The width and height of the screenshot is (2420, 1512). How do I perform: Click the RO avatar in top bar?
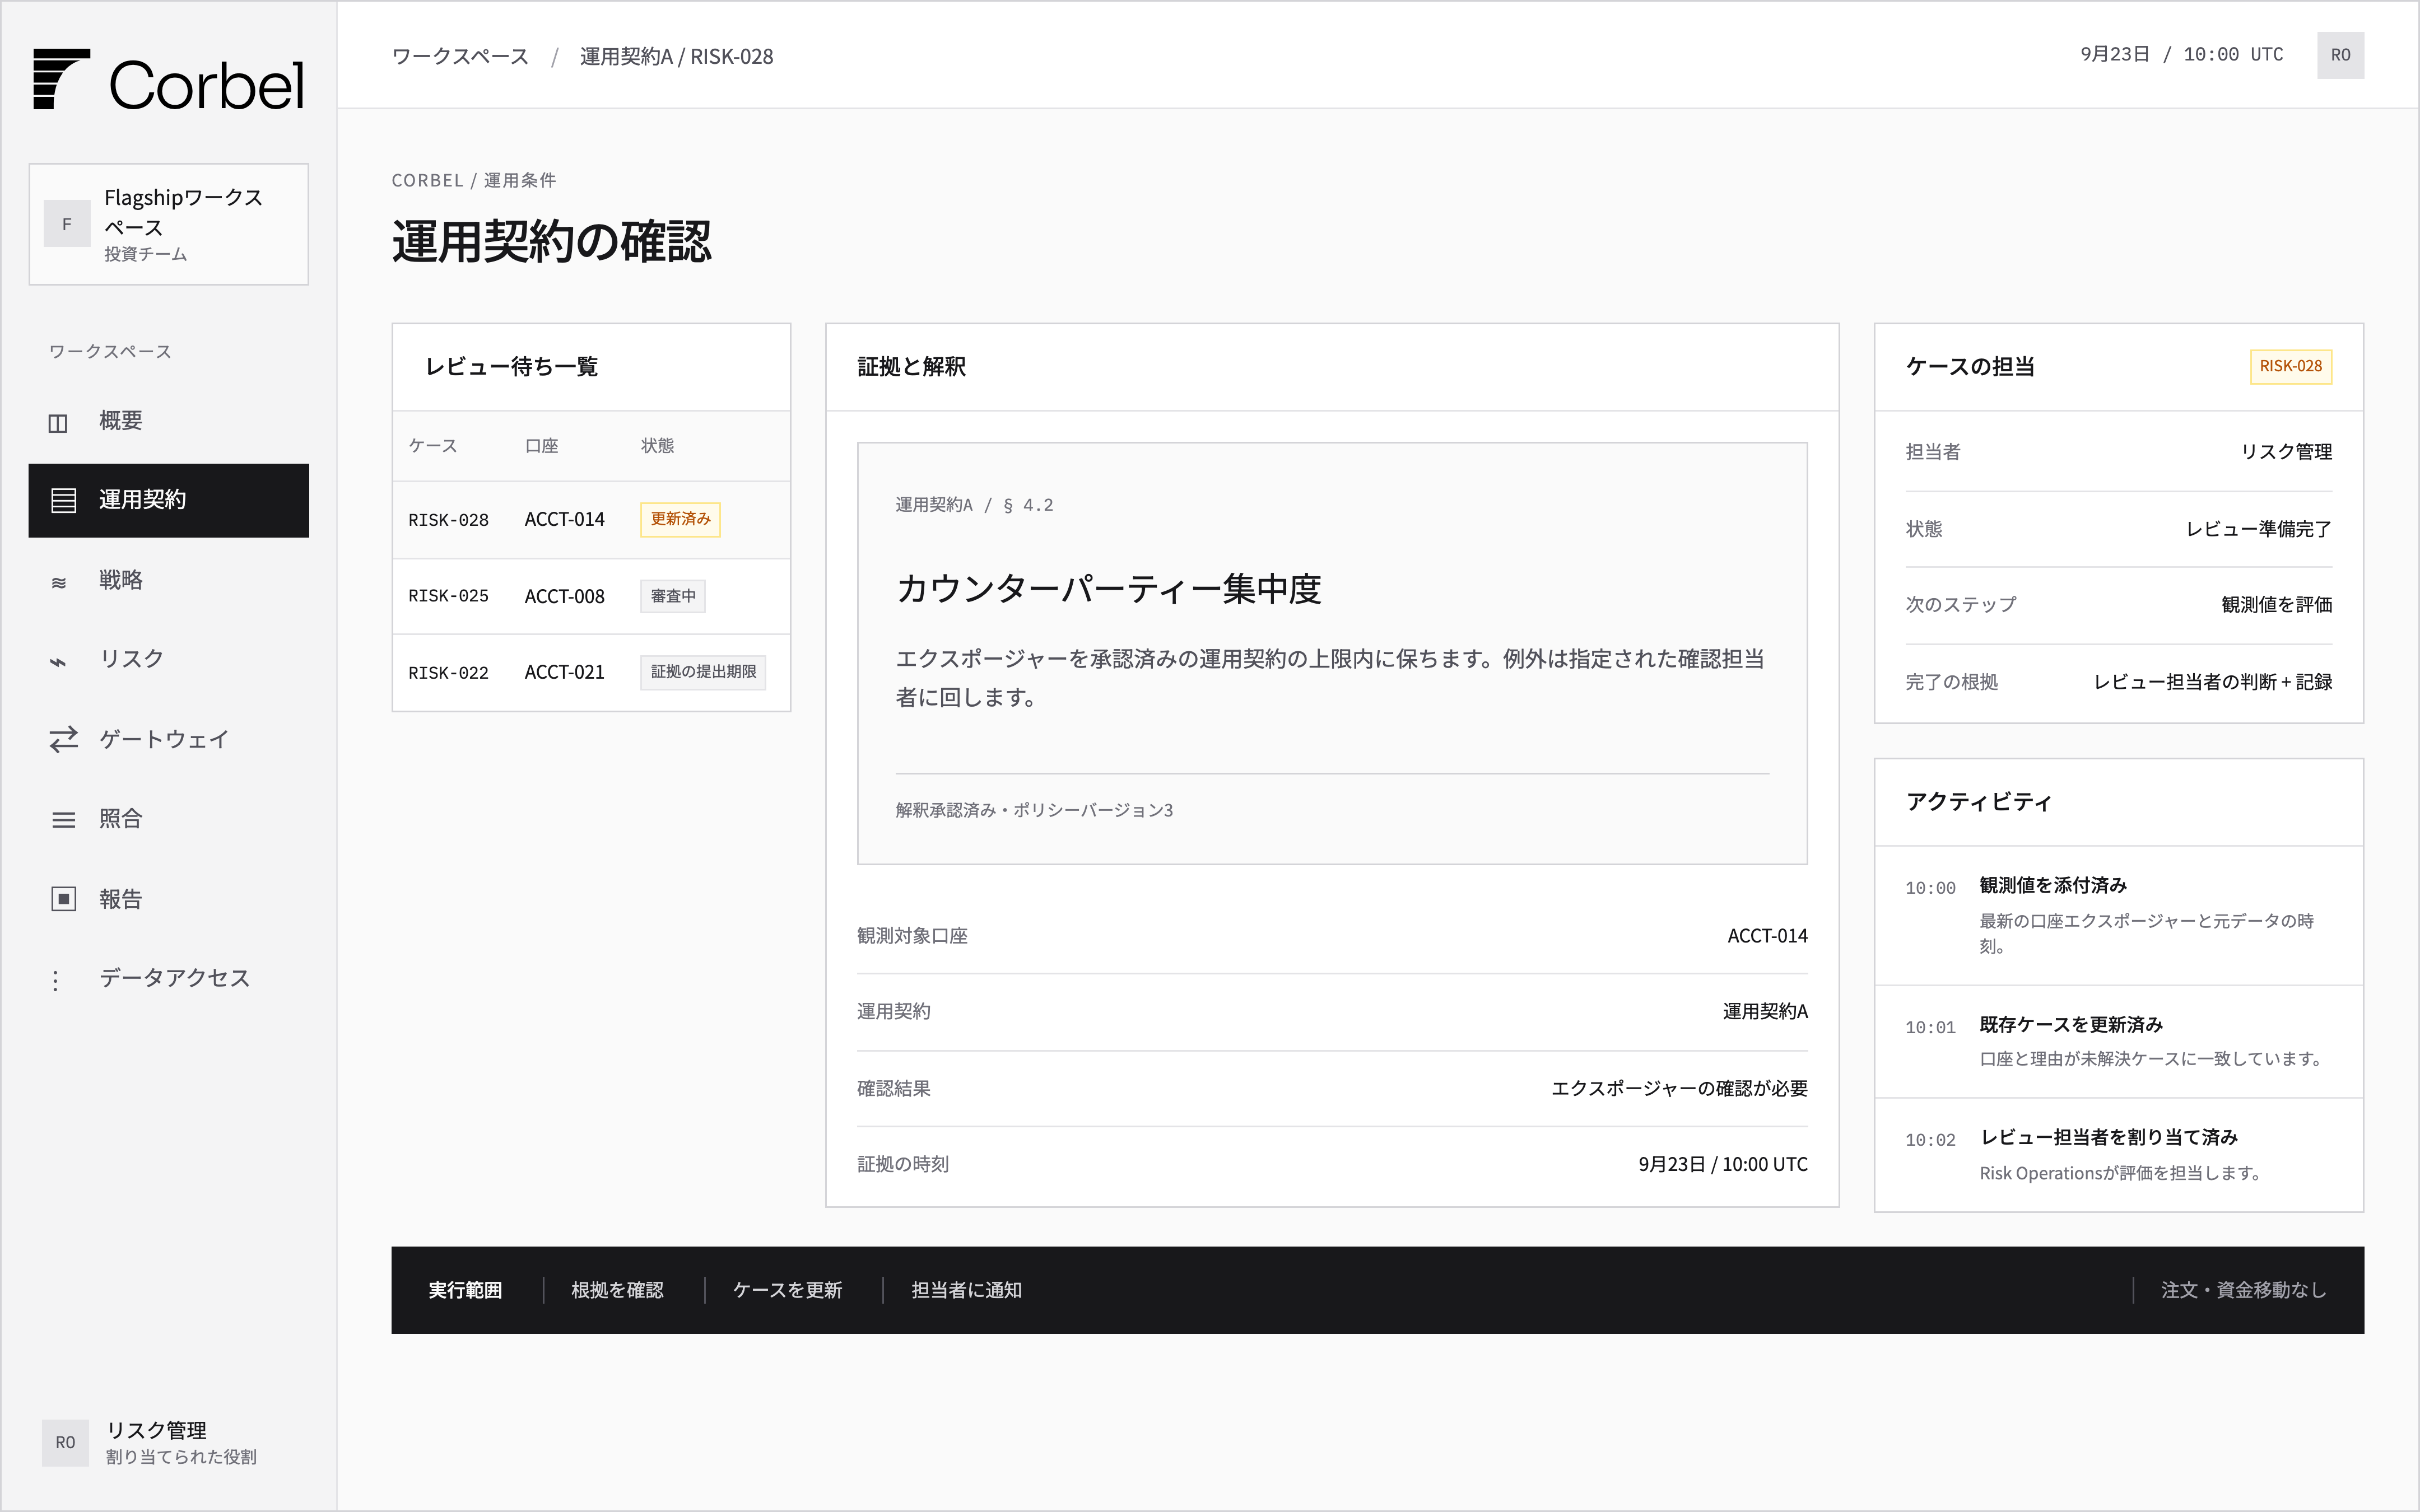(2340, 55)
